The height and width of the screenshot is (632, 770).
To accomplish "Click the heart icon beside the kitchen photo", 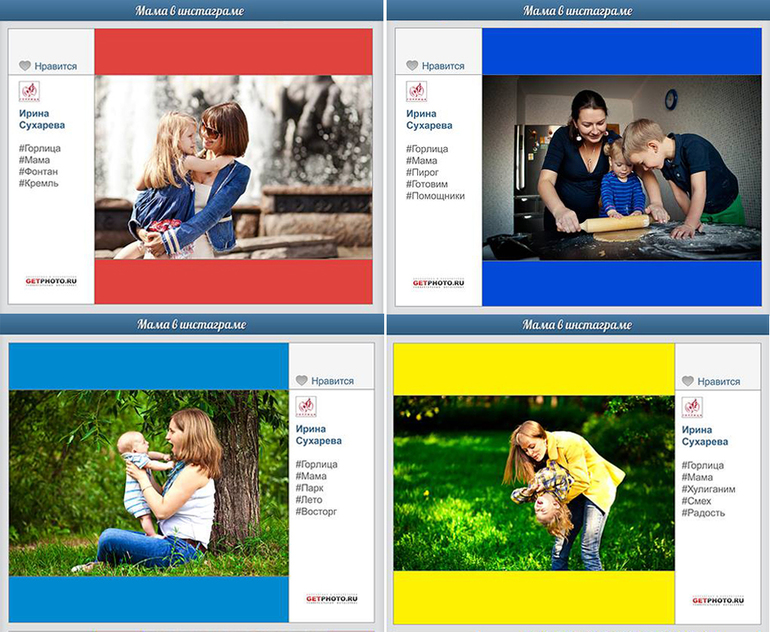I will pos(412,66).
